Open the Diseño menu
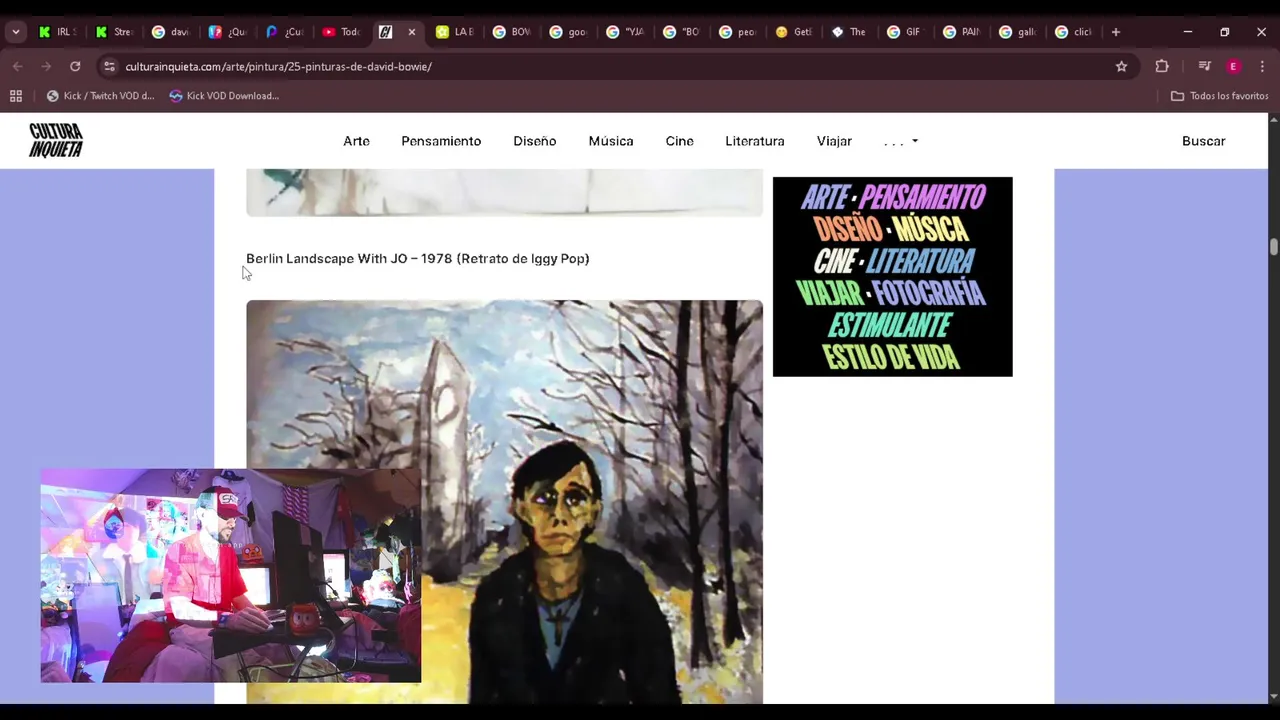Viewport: 1280px width, 720px height. click(535, 141)
